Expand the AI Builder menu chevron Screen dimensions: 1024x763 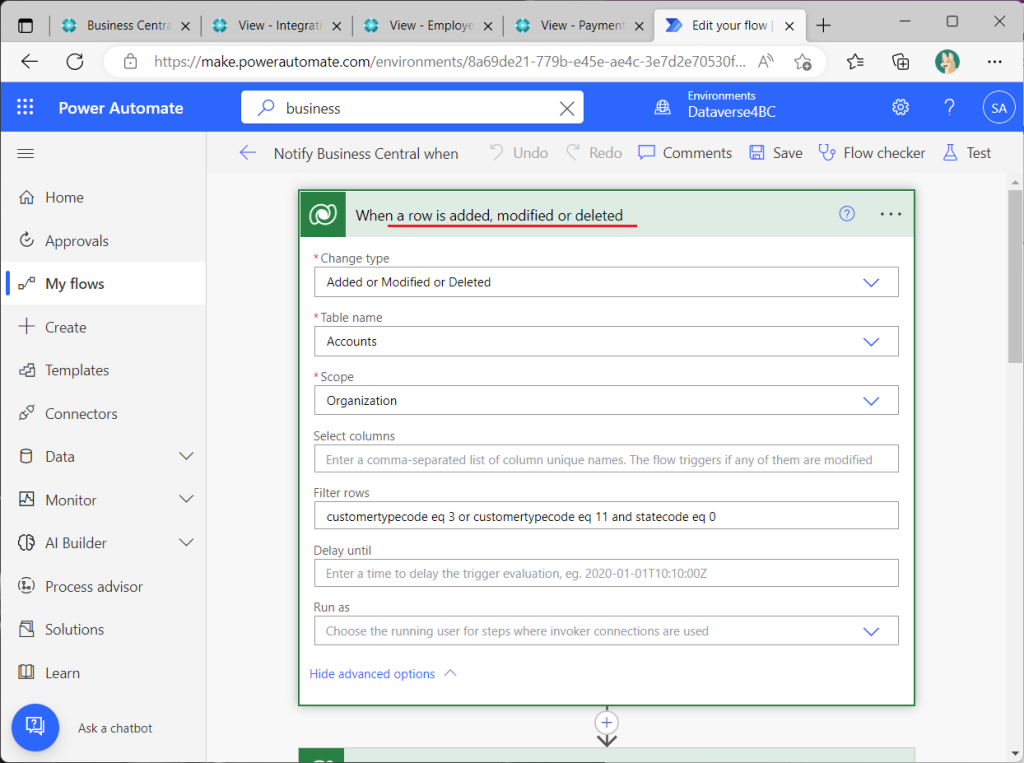click(x=186, y=542)
